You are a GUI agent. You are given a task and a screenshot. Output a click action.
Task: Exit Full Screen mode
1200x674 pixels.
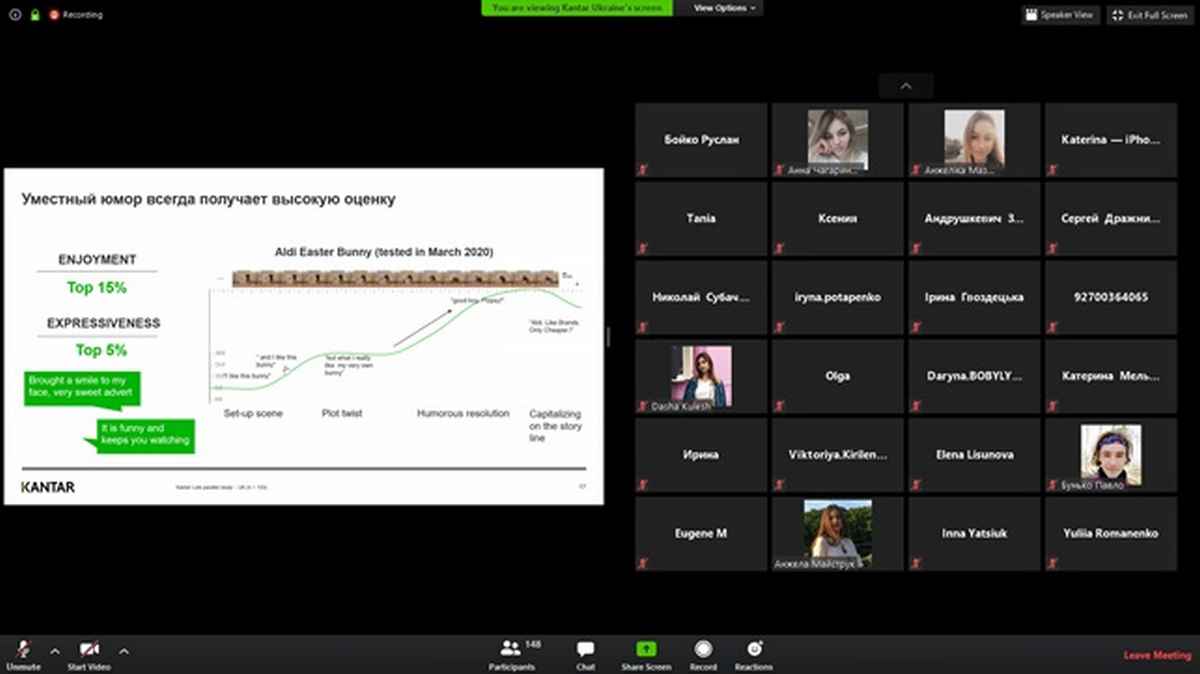[x=1149, y=15]
